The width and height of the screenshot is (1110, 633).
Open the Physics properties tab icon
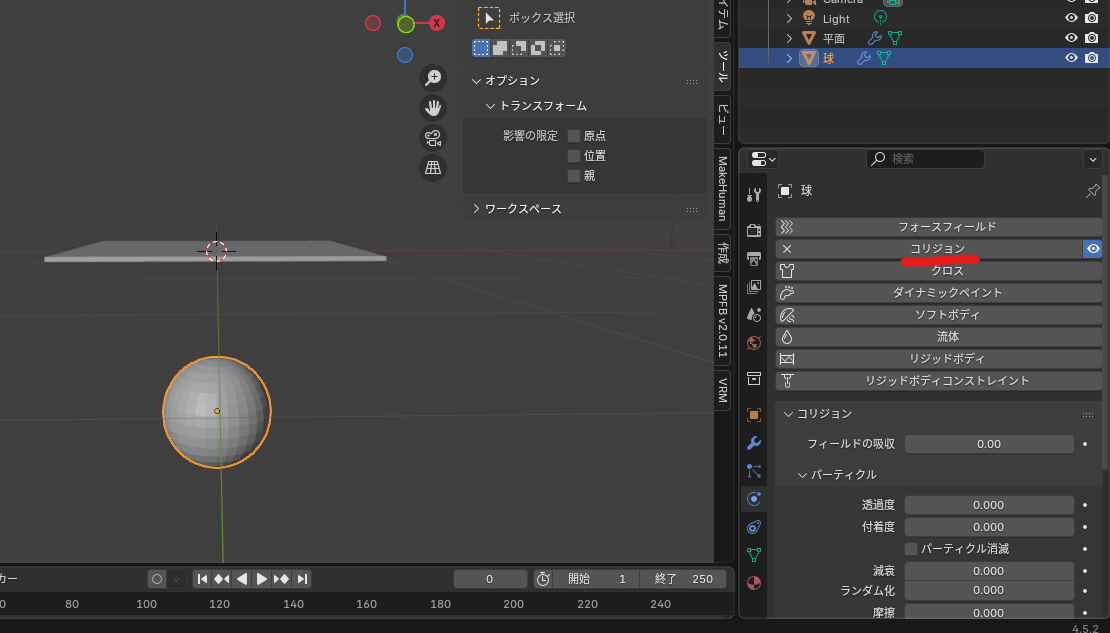754,498
